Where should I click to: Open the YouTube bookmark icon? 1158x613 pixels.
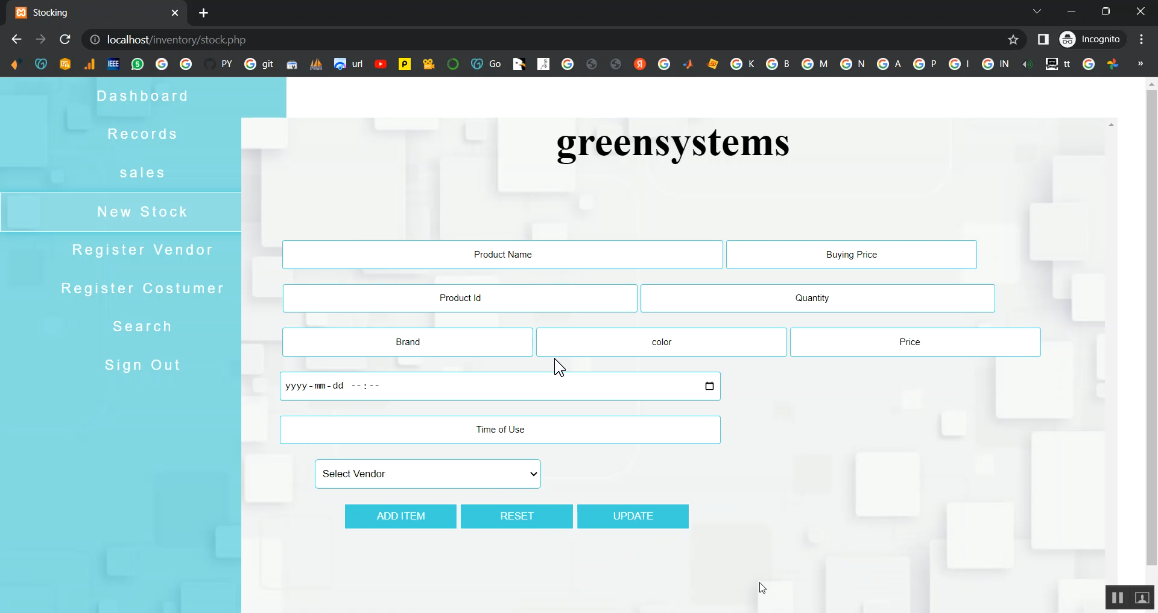click(x=381, y=64)
